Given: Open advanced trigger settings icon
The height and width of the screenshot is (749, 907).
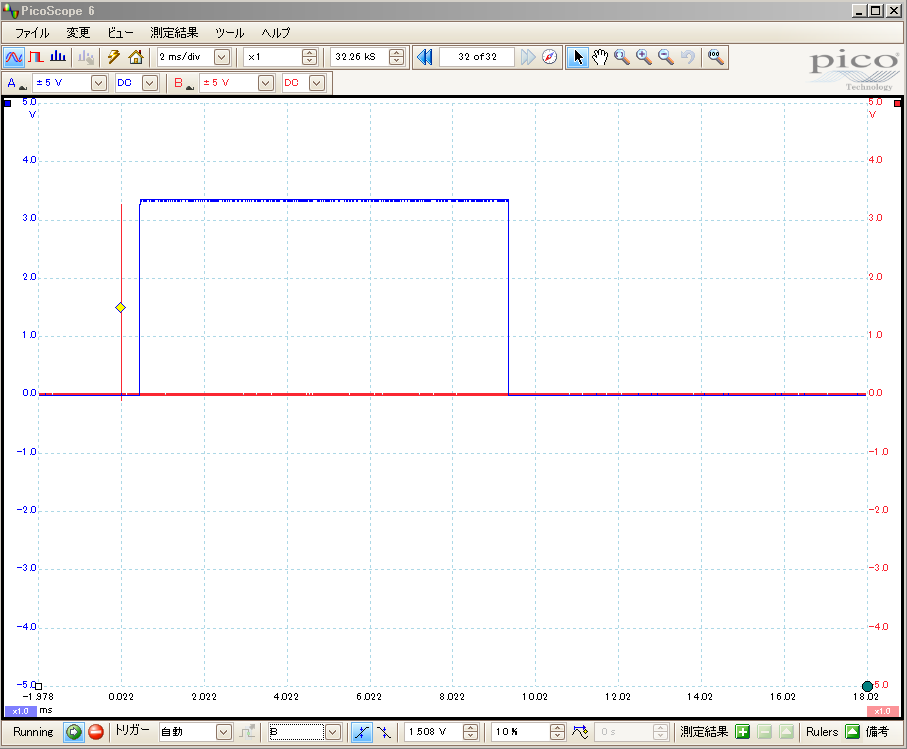Looking at the screenshot, I should (x=248, y=732).
